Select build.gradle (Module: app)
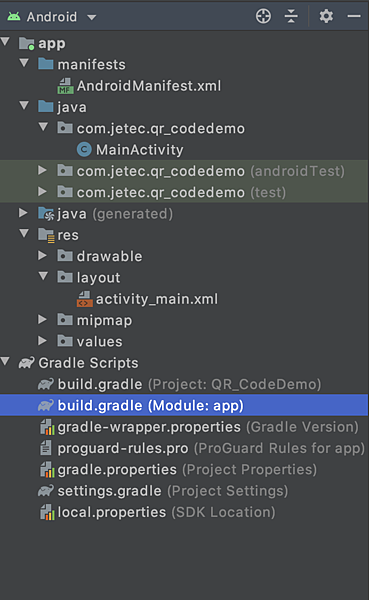The image size is (369, 600). coord(184,406)
